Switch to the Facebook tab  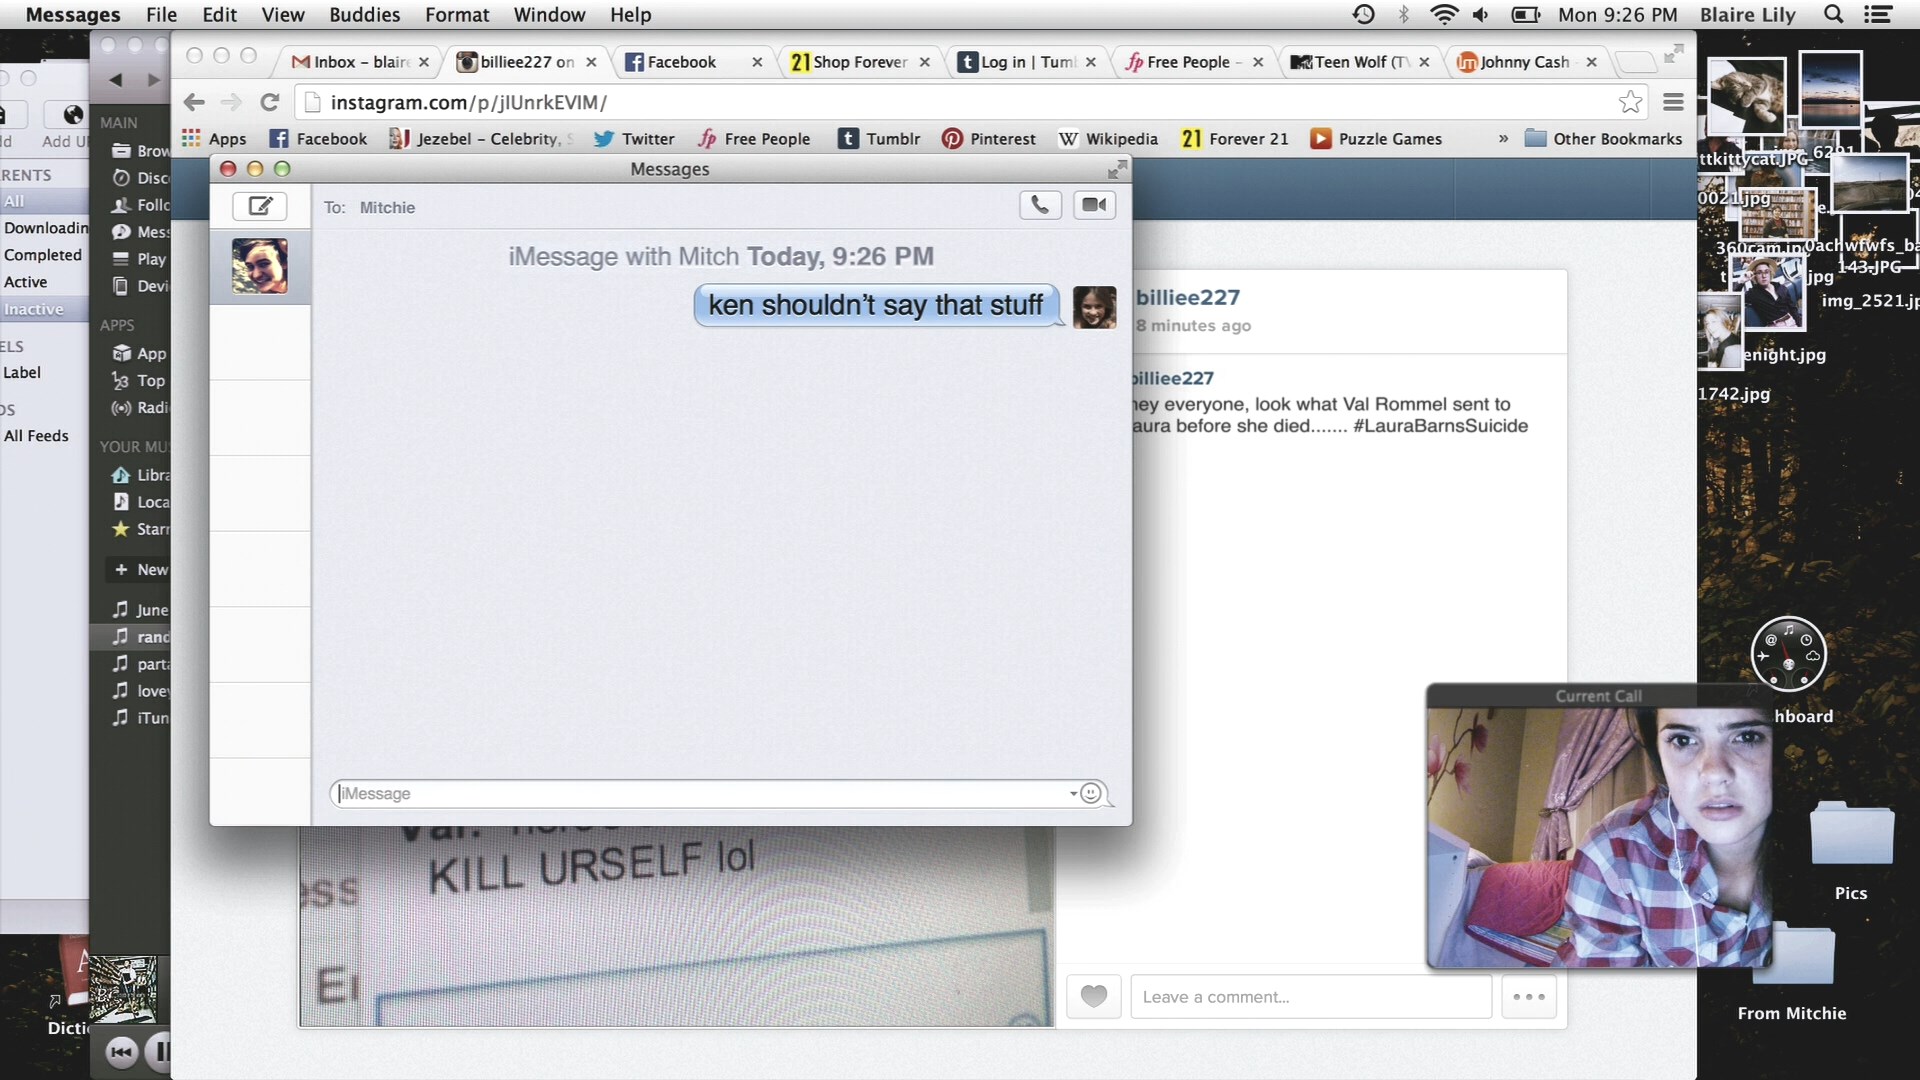click(692, 62)
